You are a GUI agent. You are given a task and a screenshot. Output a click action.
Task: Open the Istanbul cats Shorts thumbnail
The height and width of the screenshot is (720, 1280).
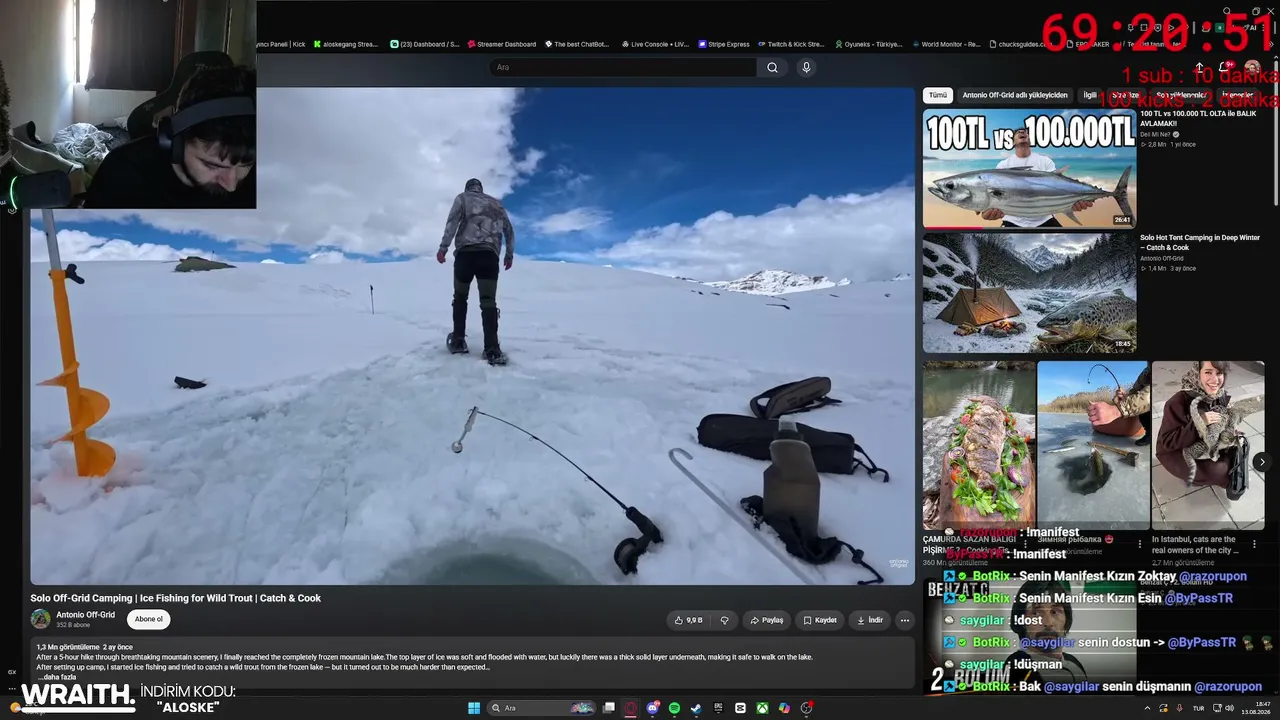click(x=1208, y=445)
